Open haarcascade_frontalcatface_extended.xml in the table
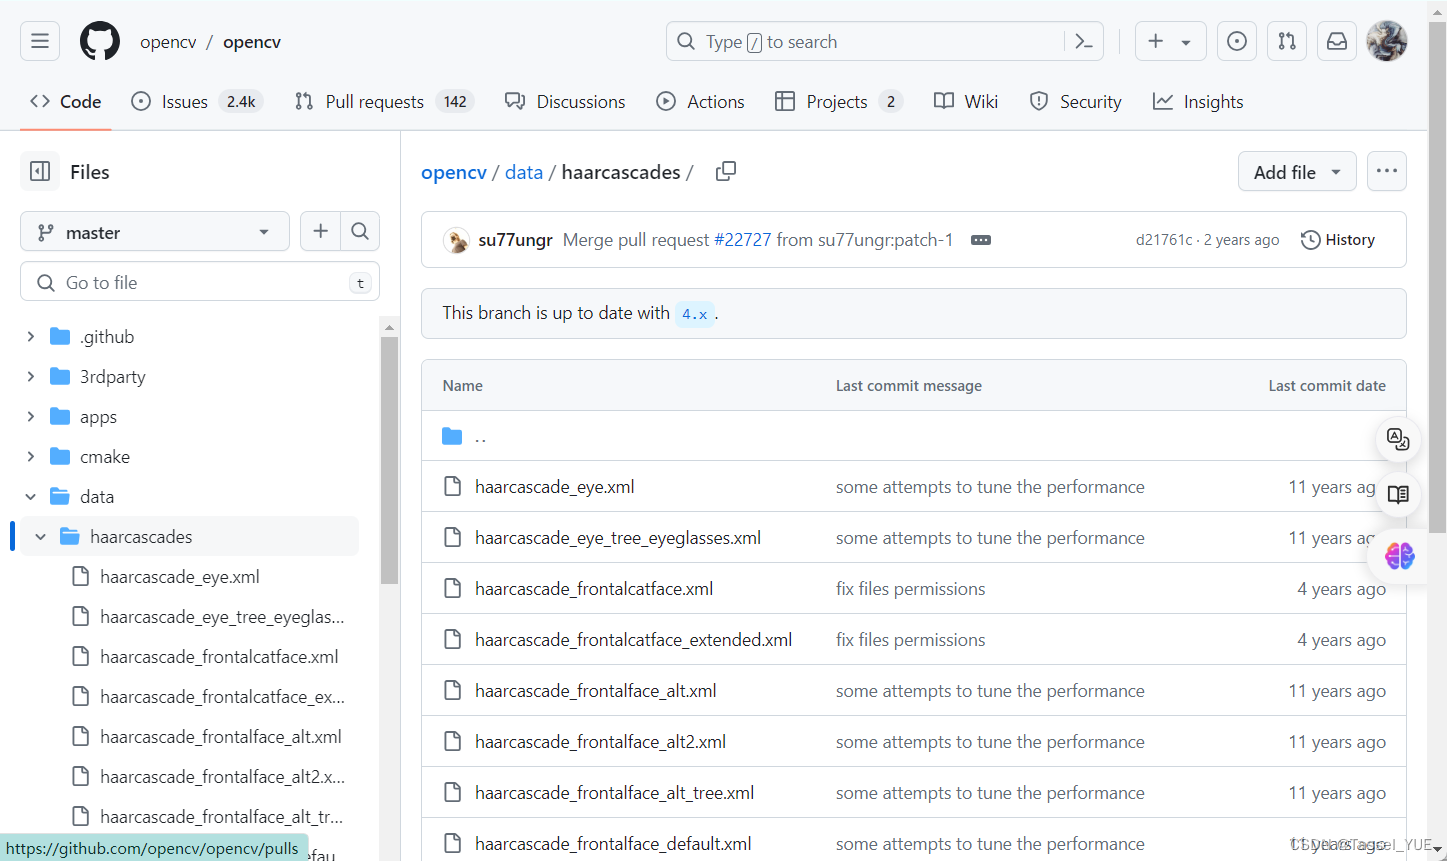 point(633,640)
